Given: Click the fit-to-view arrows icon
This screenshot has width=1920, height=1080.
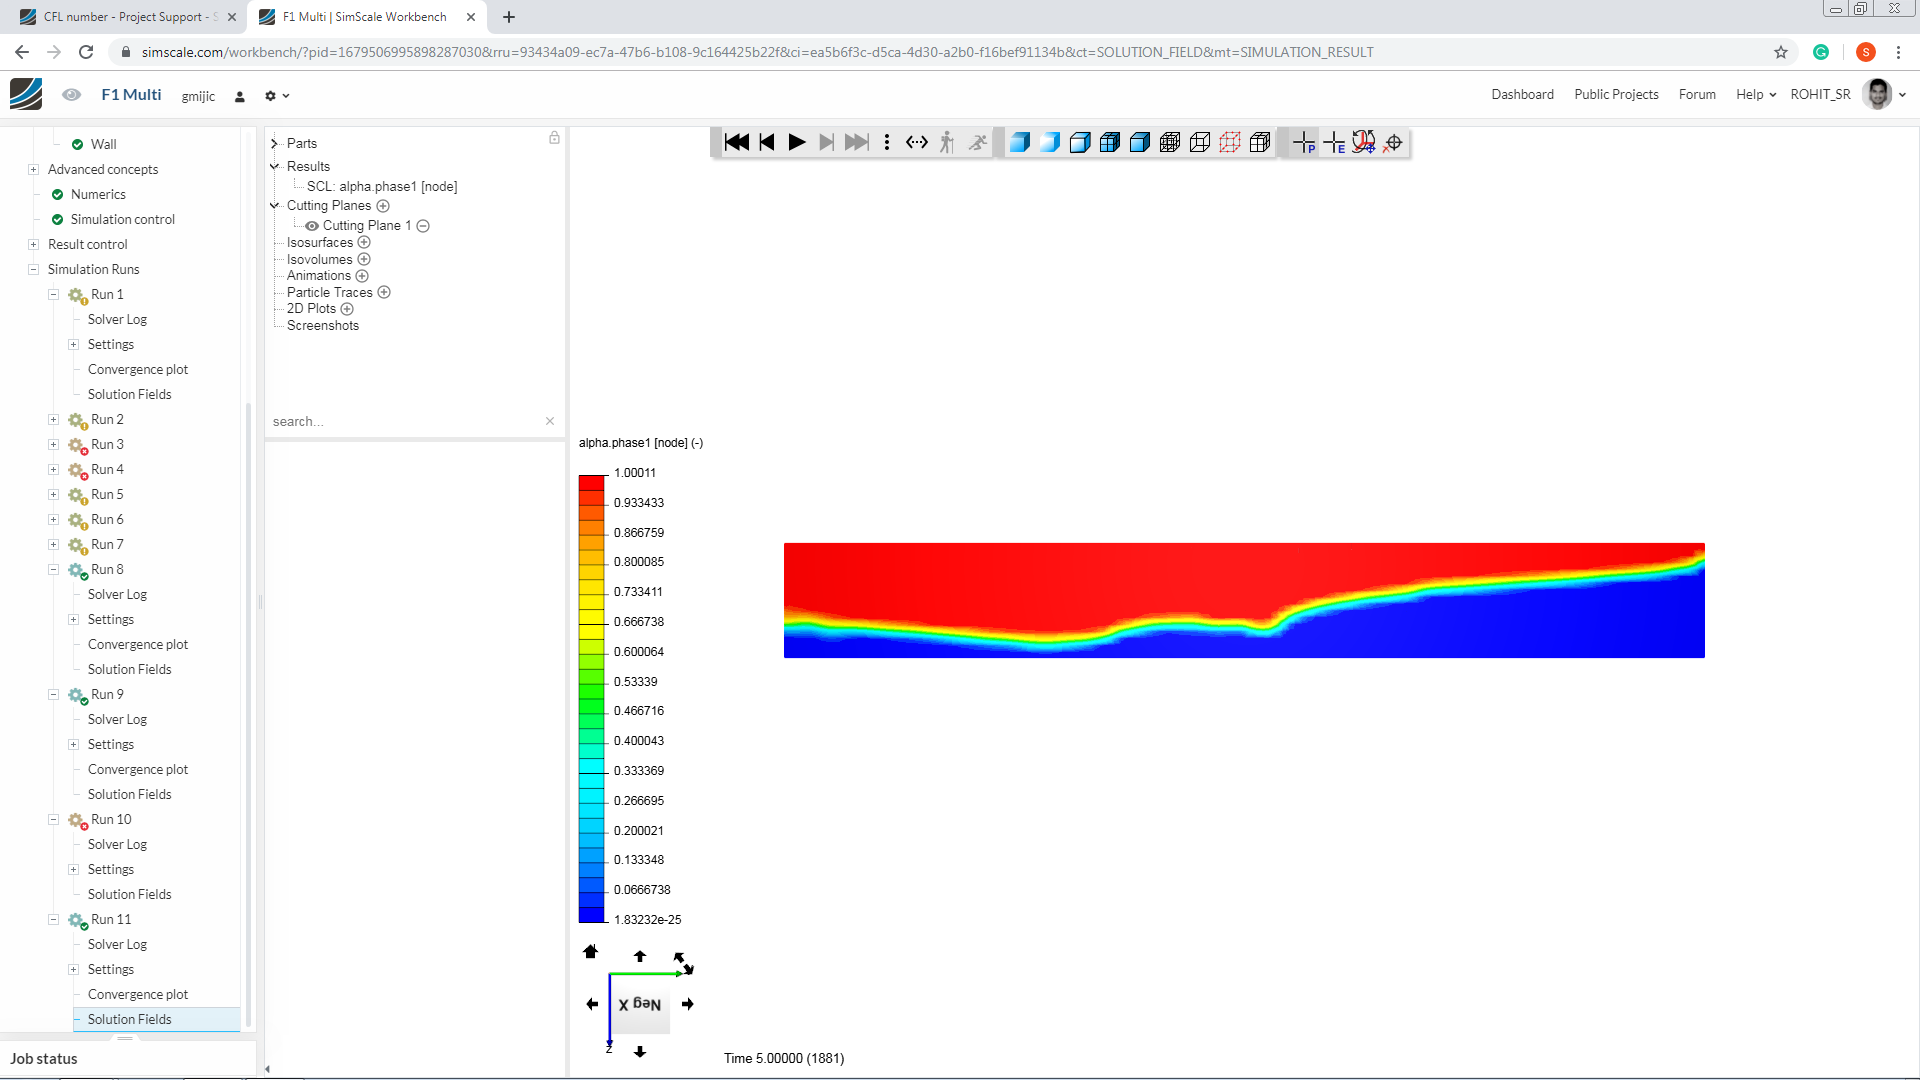Looking at the screenshot, I should 917,143.
